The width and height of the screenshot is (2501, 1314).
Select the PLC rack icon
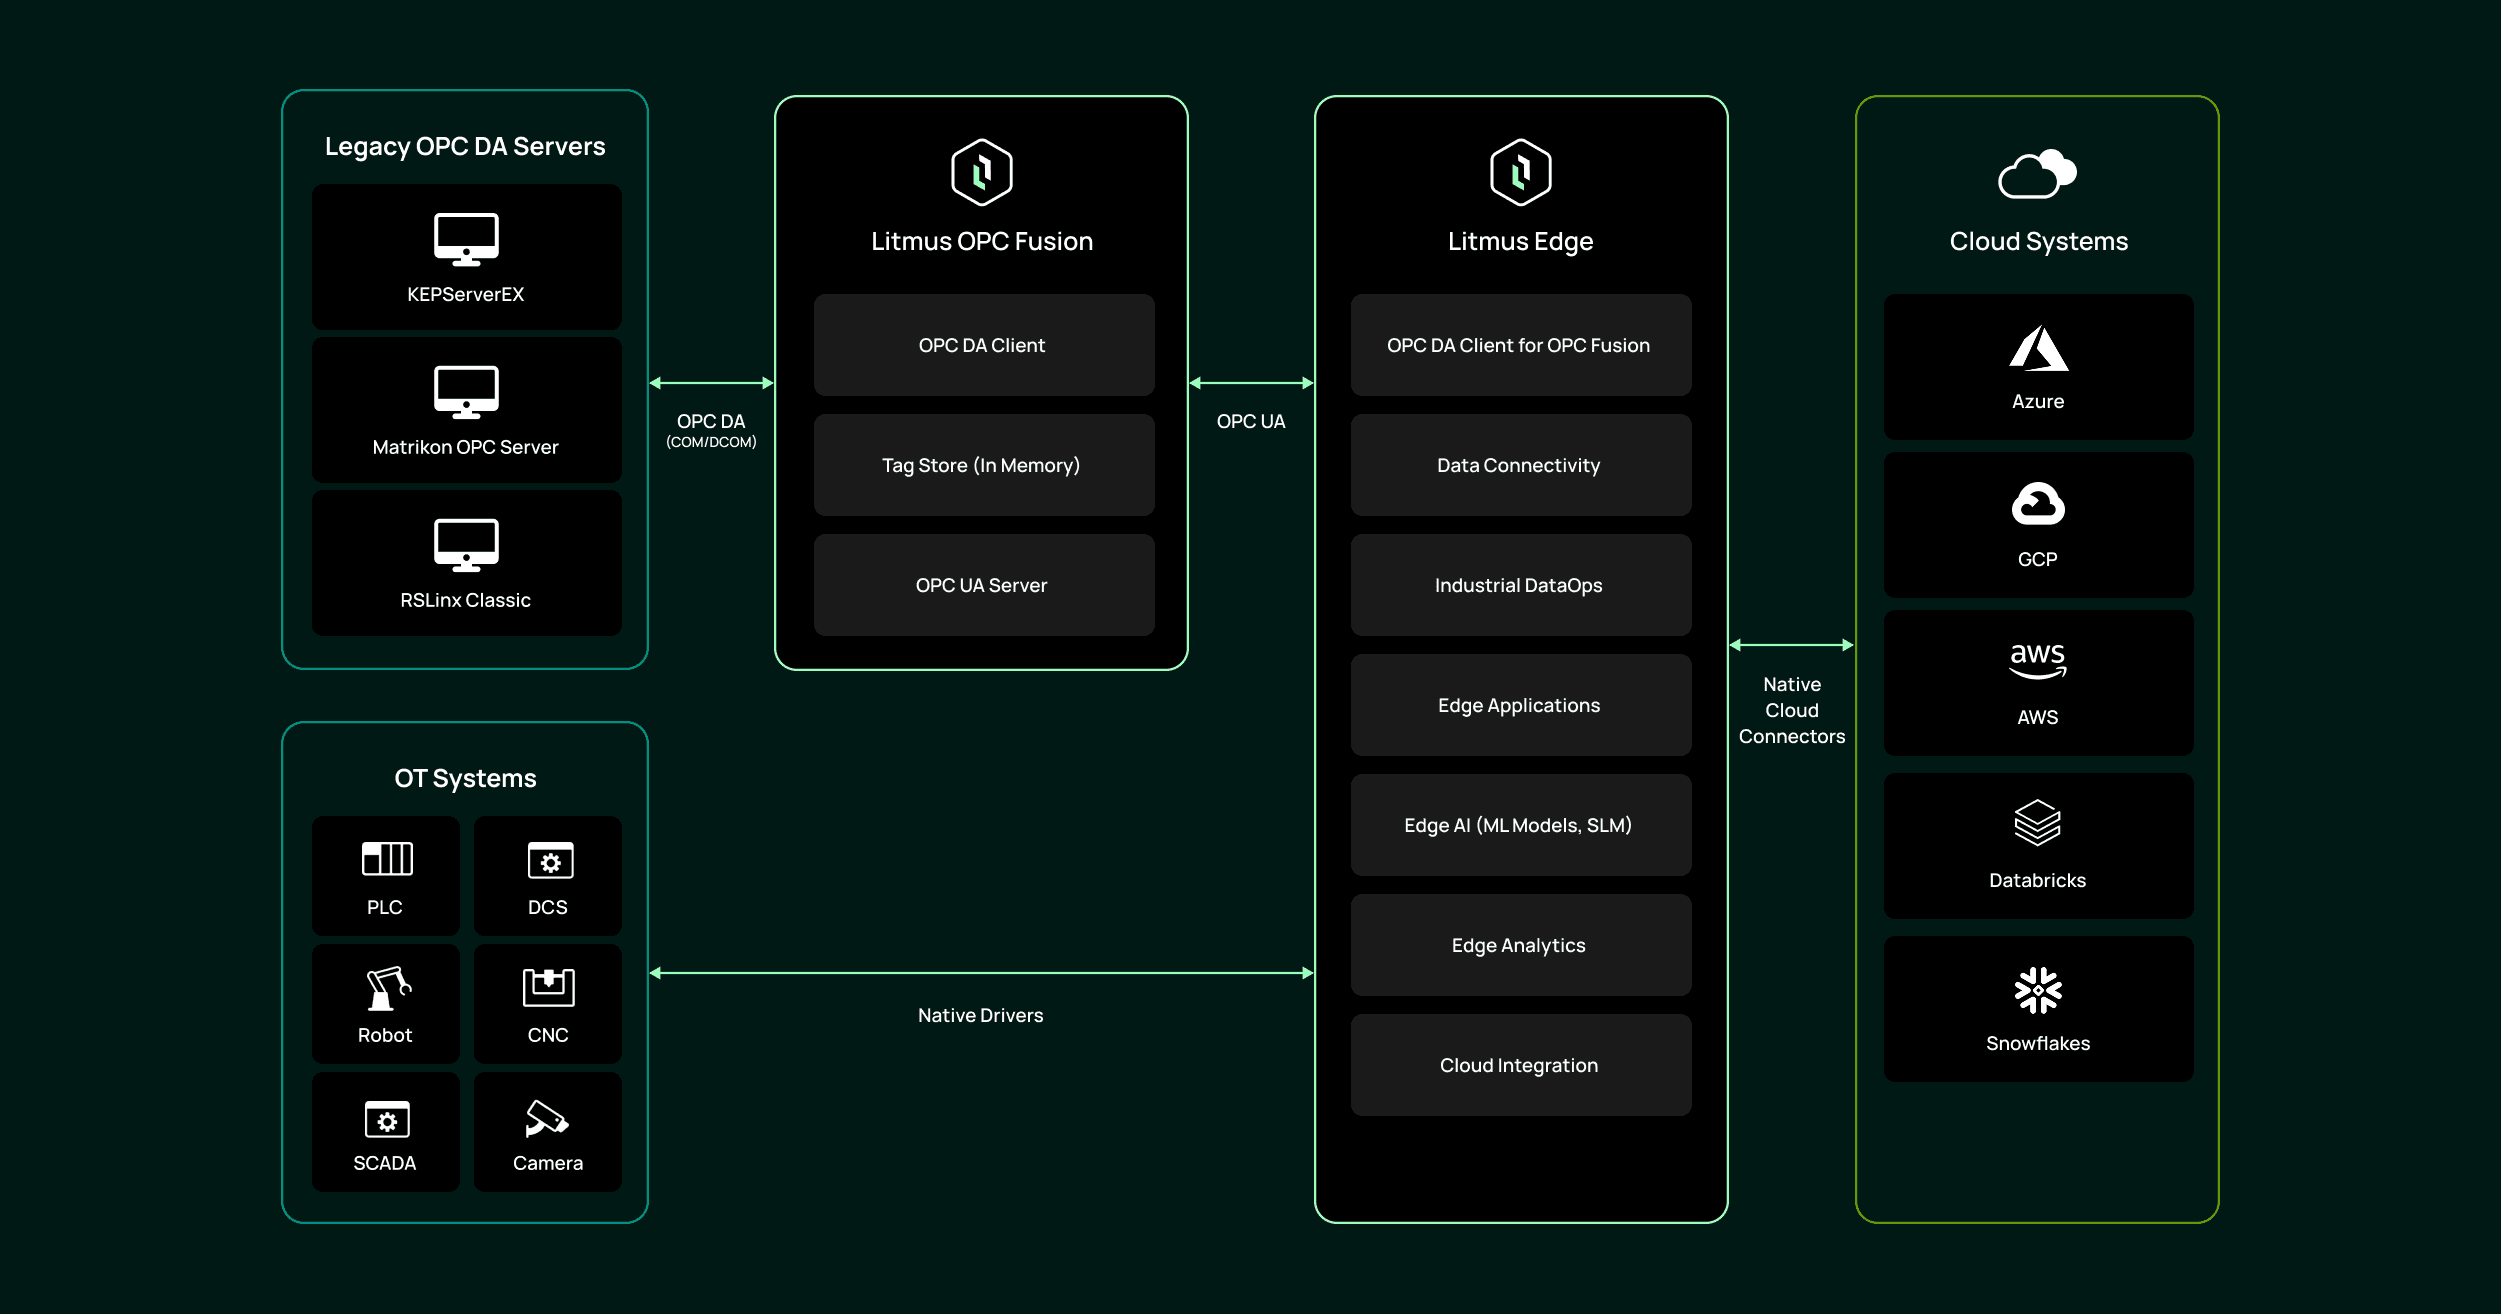[x=387, y=859]
